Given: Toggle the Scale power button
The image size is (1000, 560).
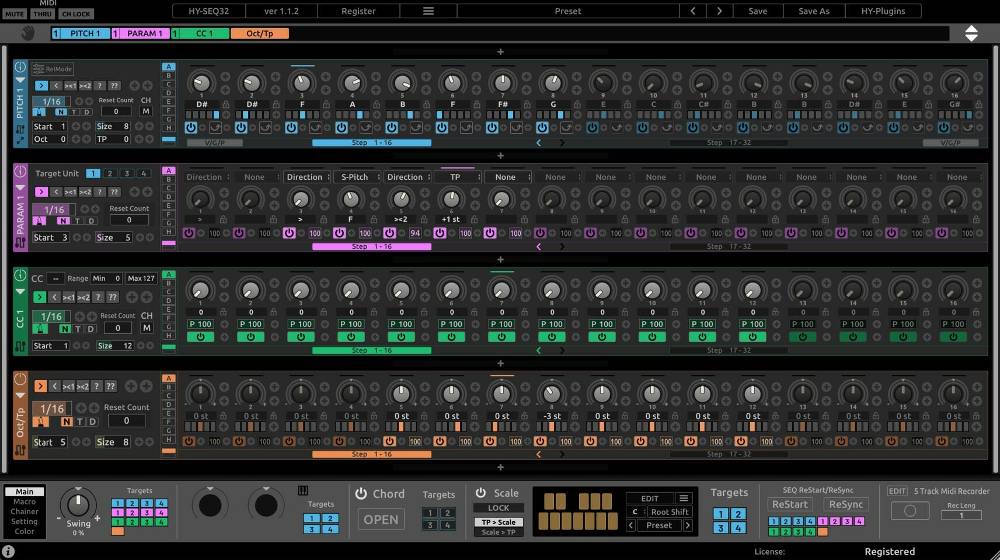Looking at the screenshot, I should click(480, 493).
